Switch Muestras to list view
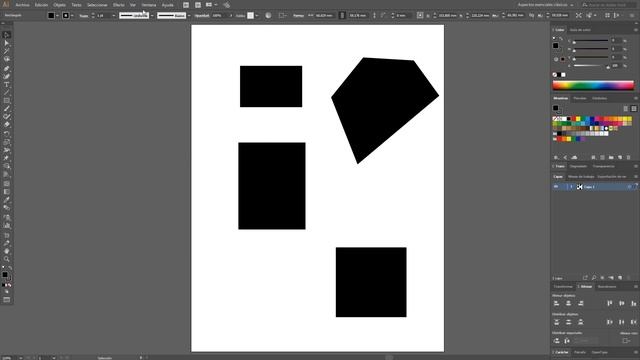The image size is (640, 360). coord(626,109)
